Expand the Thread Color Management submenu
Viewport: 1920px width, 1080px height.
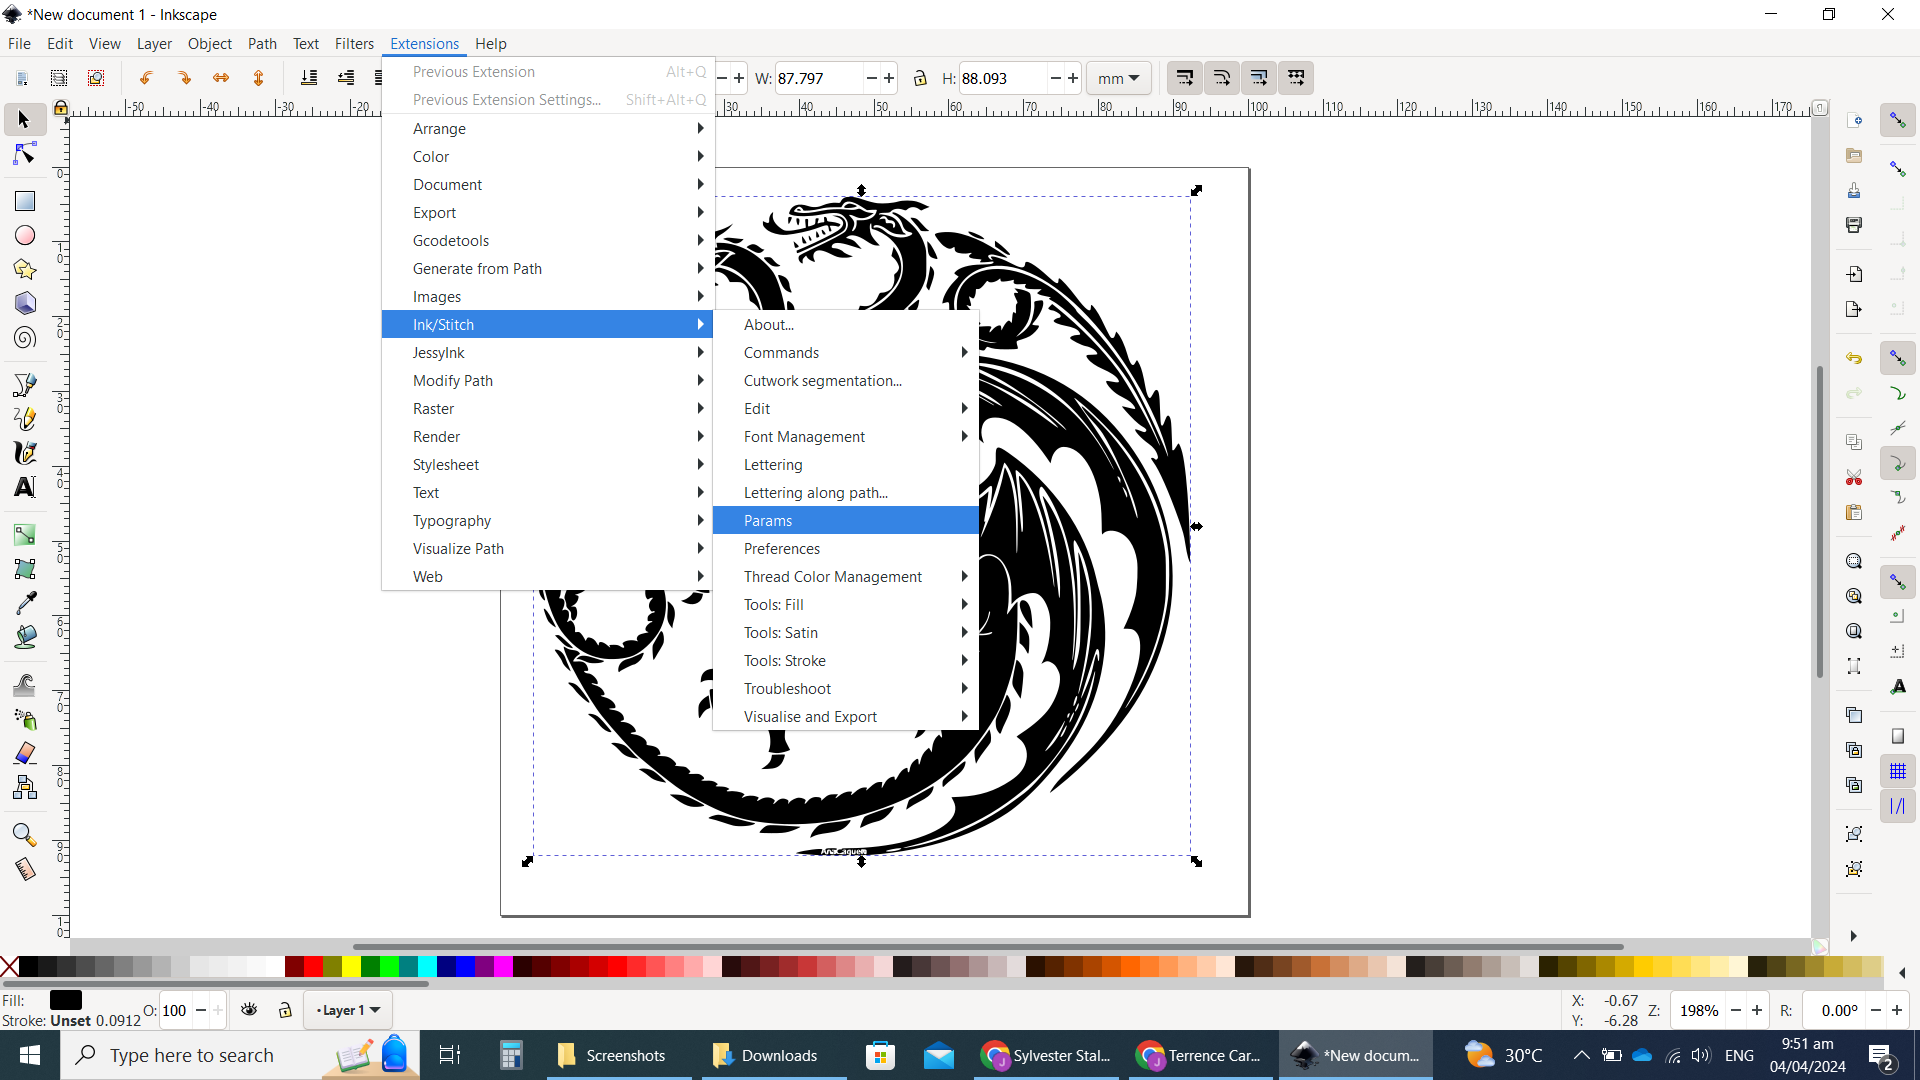click(x=846, y=577)
